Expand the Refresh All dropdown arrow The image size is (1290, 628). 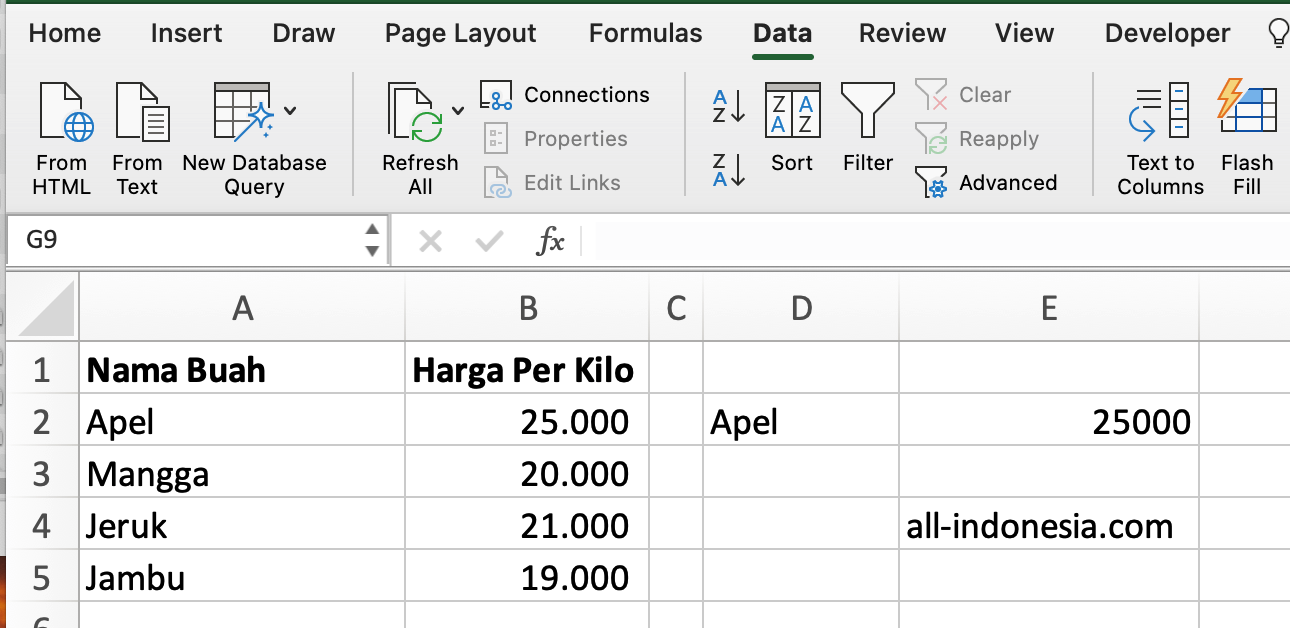coord(458,110)
